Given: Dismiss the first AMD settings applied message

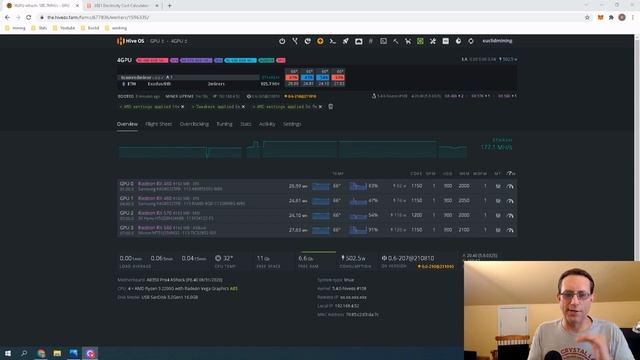Looking at the screenshot, I should [x=182, y=107].
